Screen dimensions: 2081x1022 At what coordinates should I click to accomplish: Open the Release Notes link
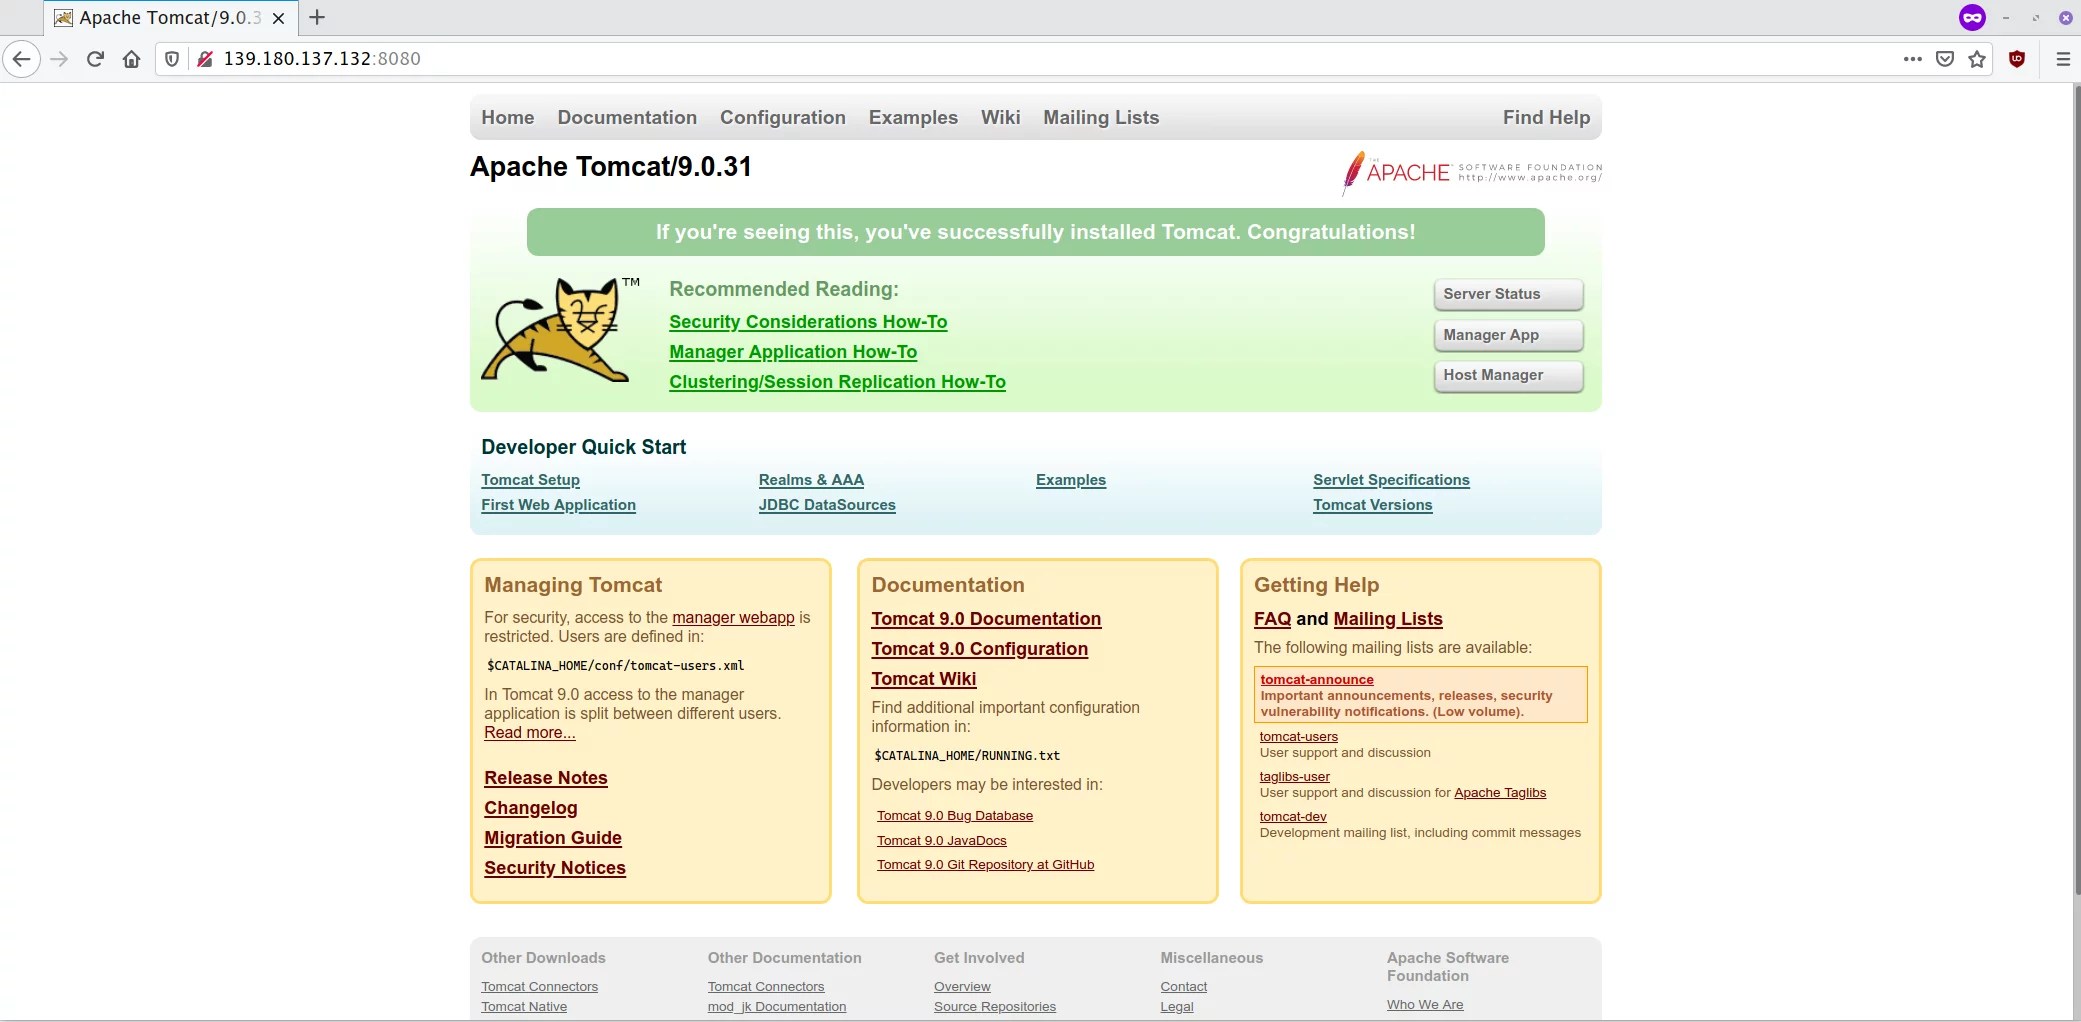[546, 778]
